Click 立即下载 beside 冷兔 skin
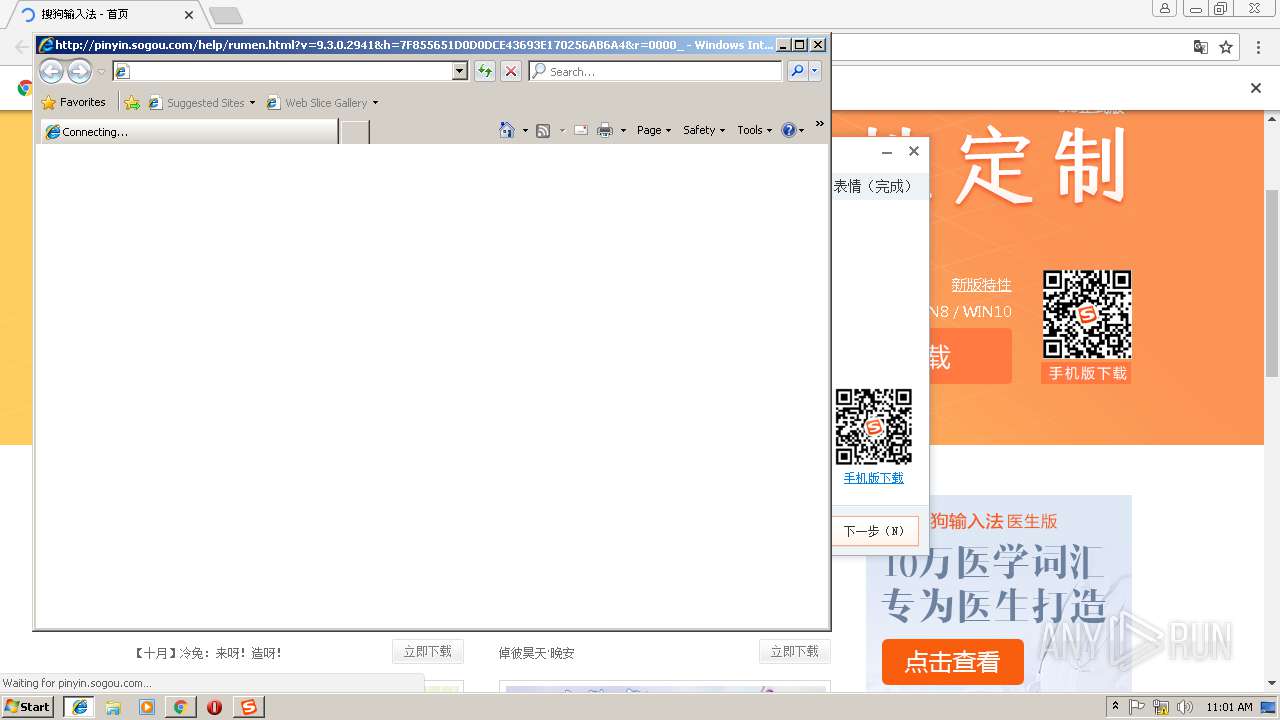This screenshot has width=1280, height=720. (427, 652)
